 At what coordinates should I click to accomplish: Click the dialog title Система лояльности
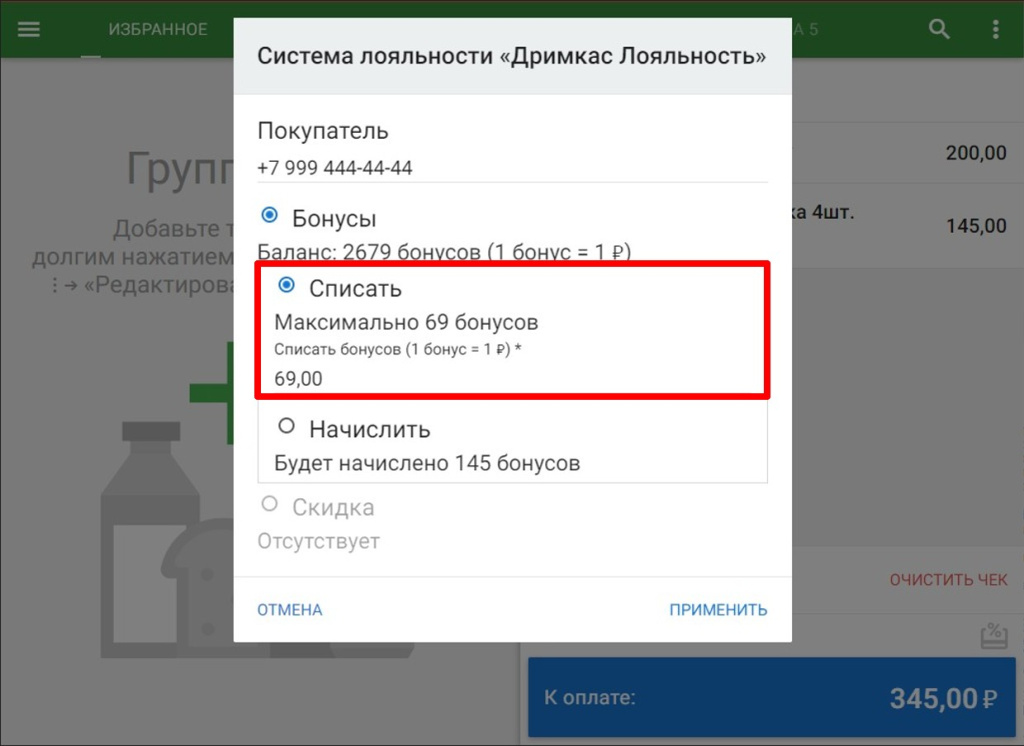[x=511, y=56]
